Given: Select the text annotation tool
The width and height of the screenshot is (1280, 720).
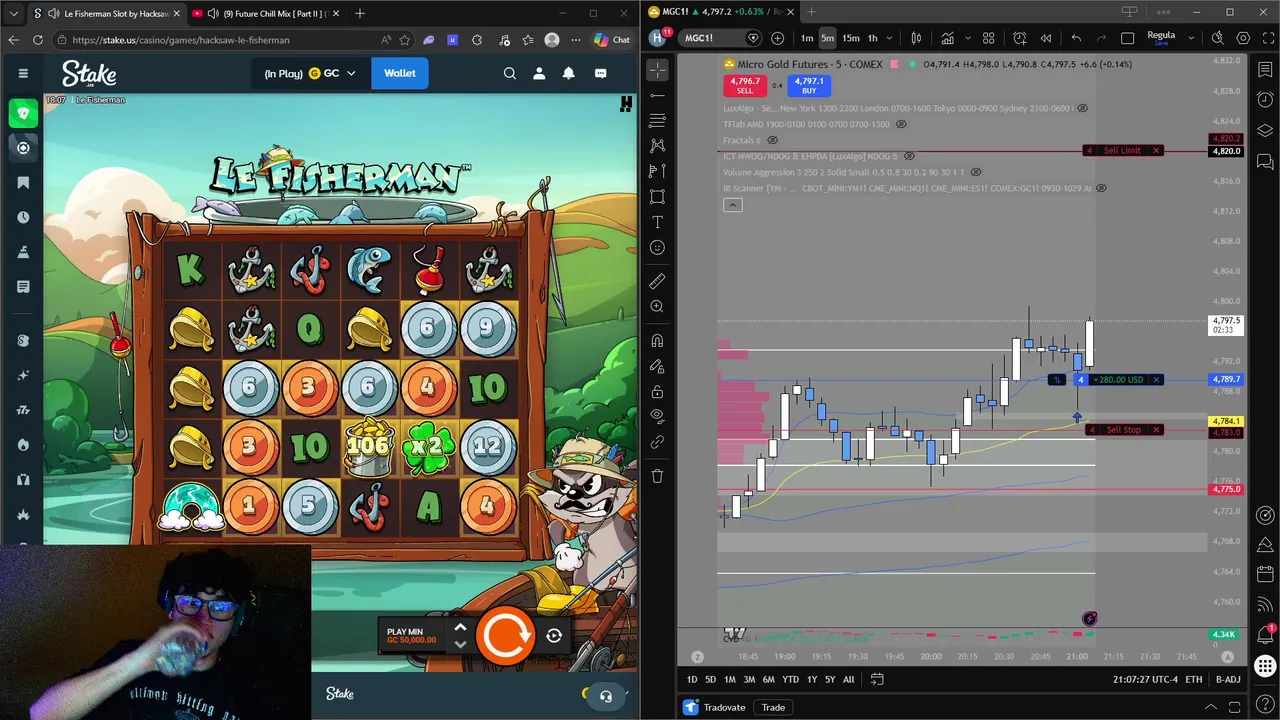Looking at the screenshot, I should [x=657, y=222].
